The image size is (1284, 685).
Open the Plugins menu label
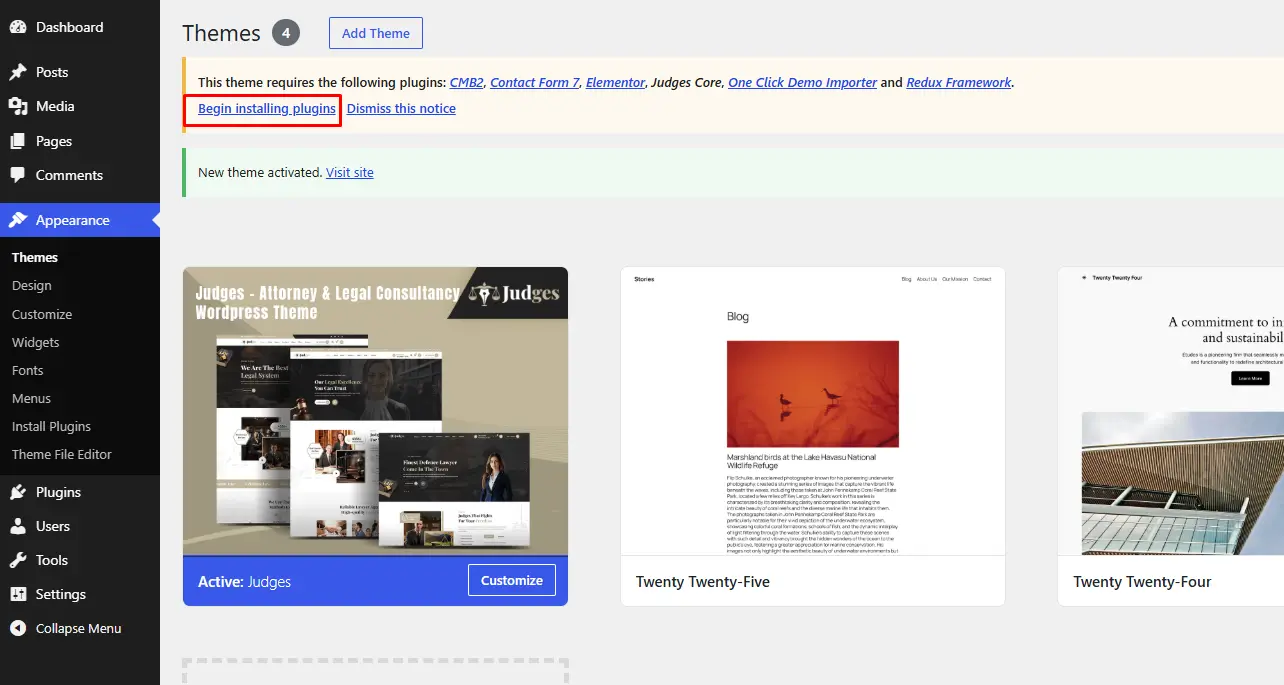59,492
